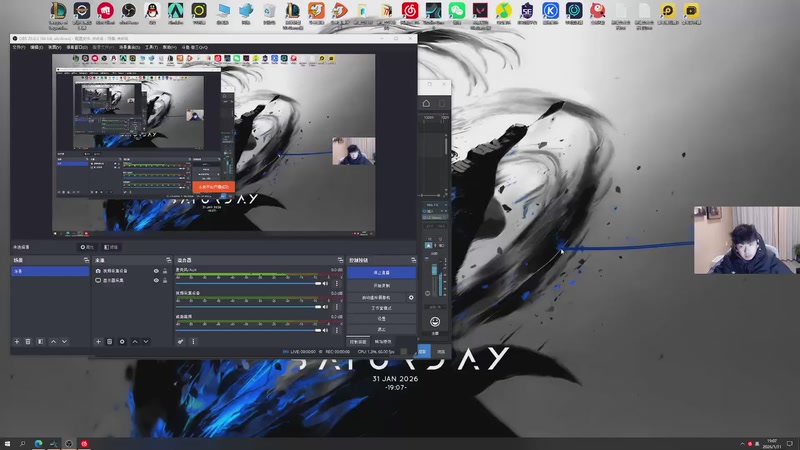Open the OBS Studio desktop shortcut
The width and height of the screenshot is (800, 450).
[x=129, y=13]
